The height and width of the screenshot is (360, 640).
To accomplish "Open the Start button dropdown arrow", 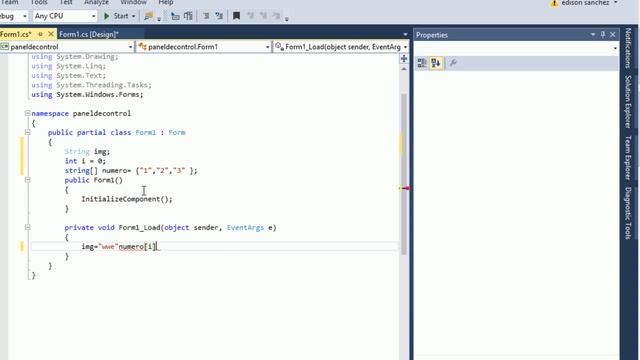I will 133,16.
